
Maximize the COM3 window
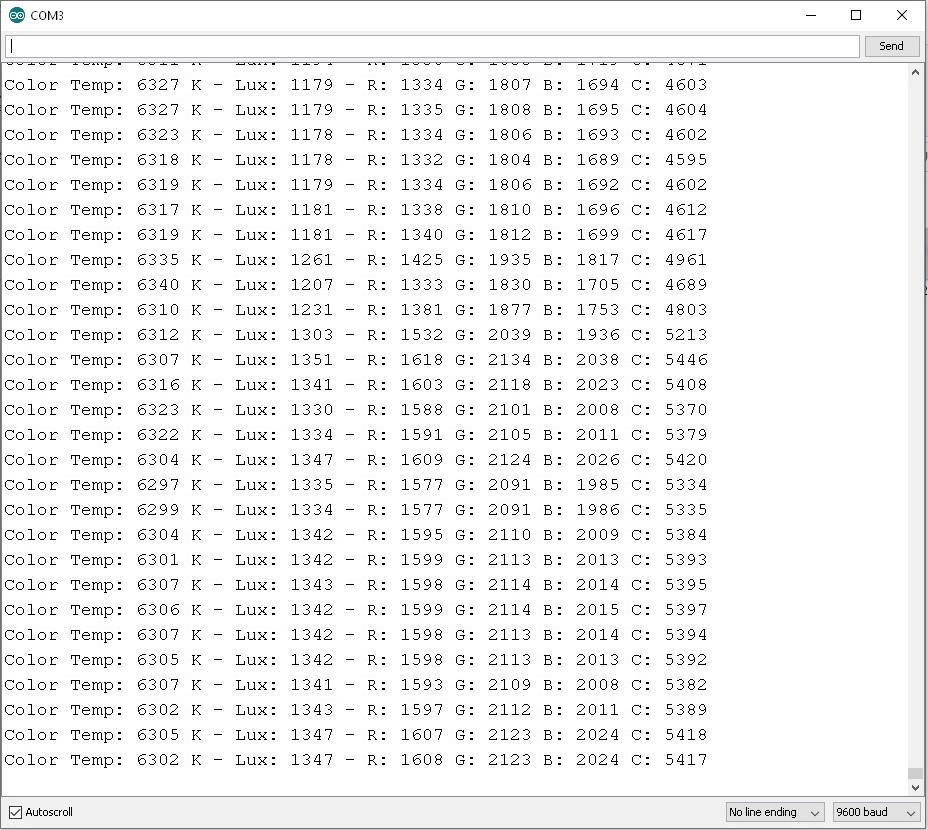point(856,15)
